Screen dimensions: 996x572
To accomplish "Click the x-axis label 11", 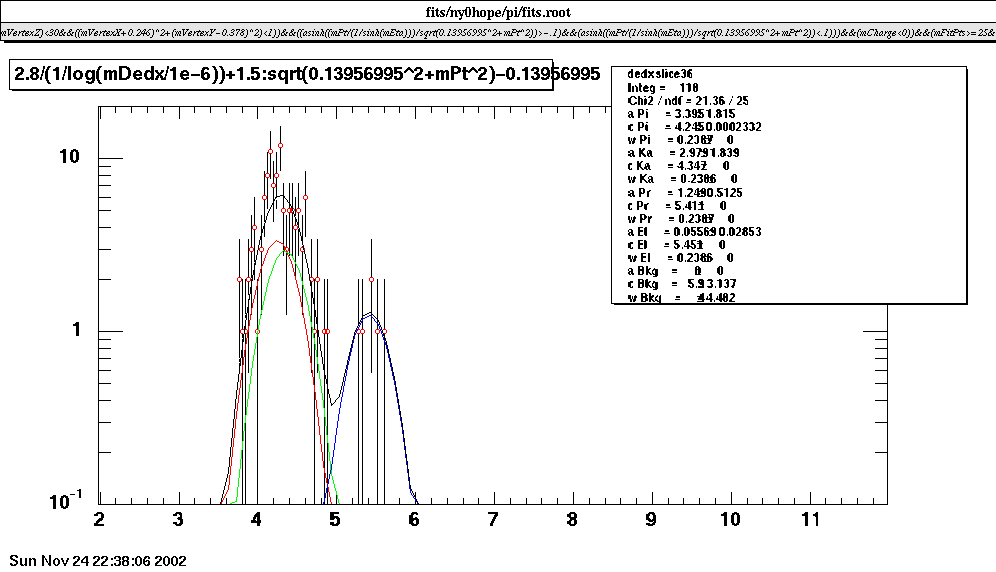I will click(809, 521).
